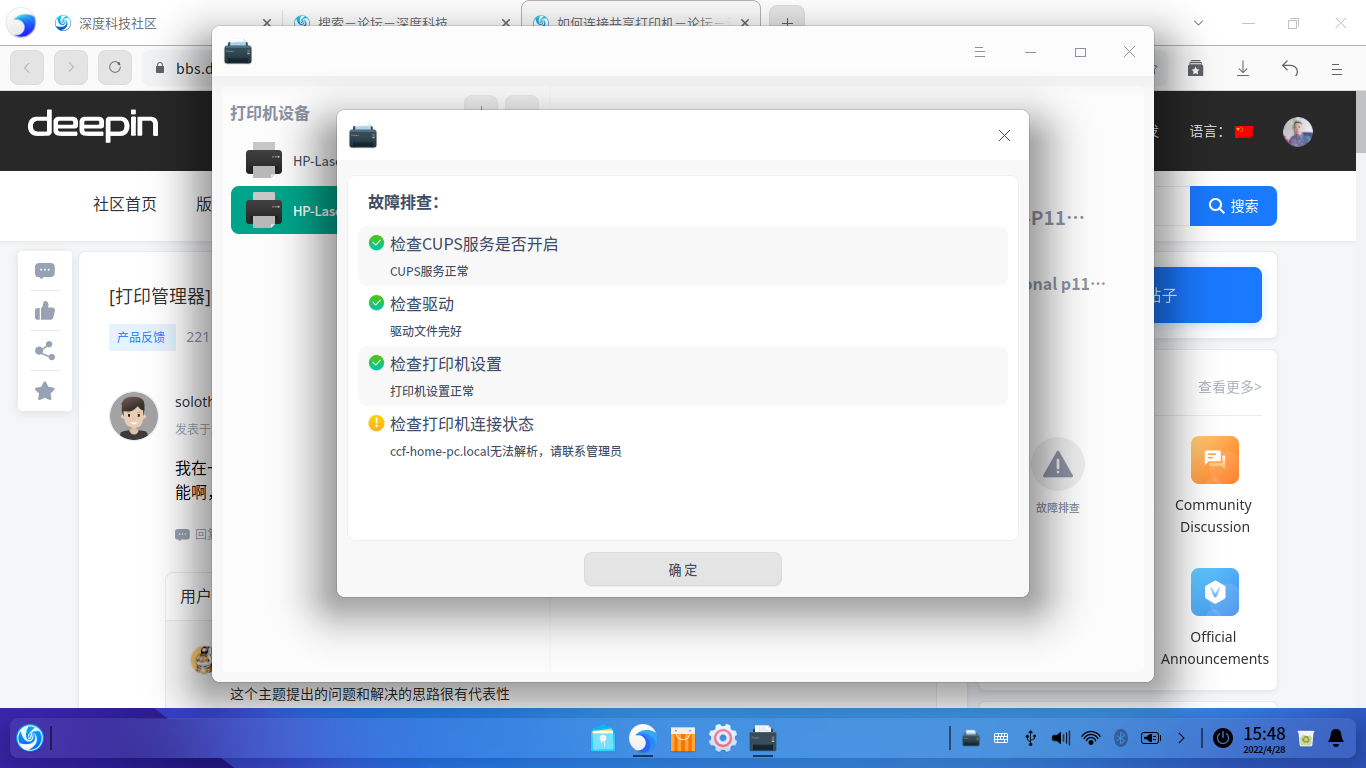Viewport: 1366px width, 768px height.
Task: Expand hidden tray icons with the chevron
Action: 1181,738
